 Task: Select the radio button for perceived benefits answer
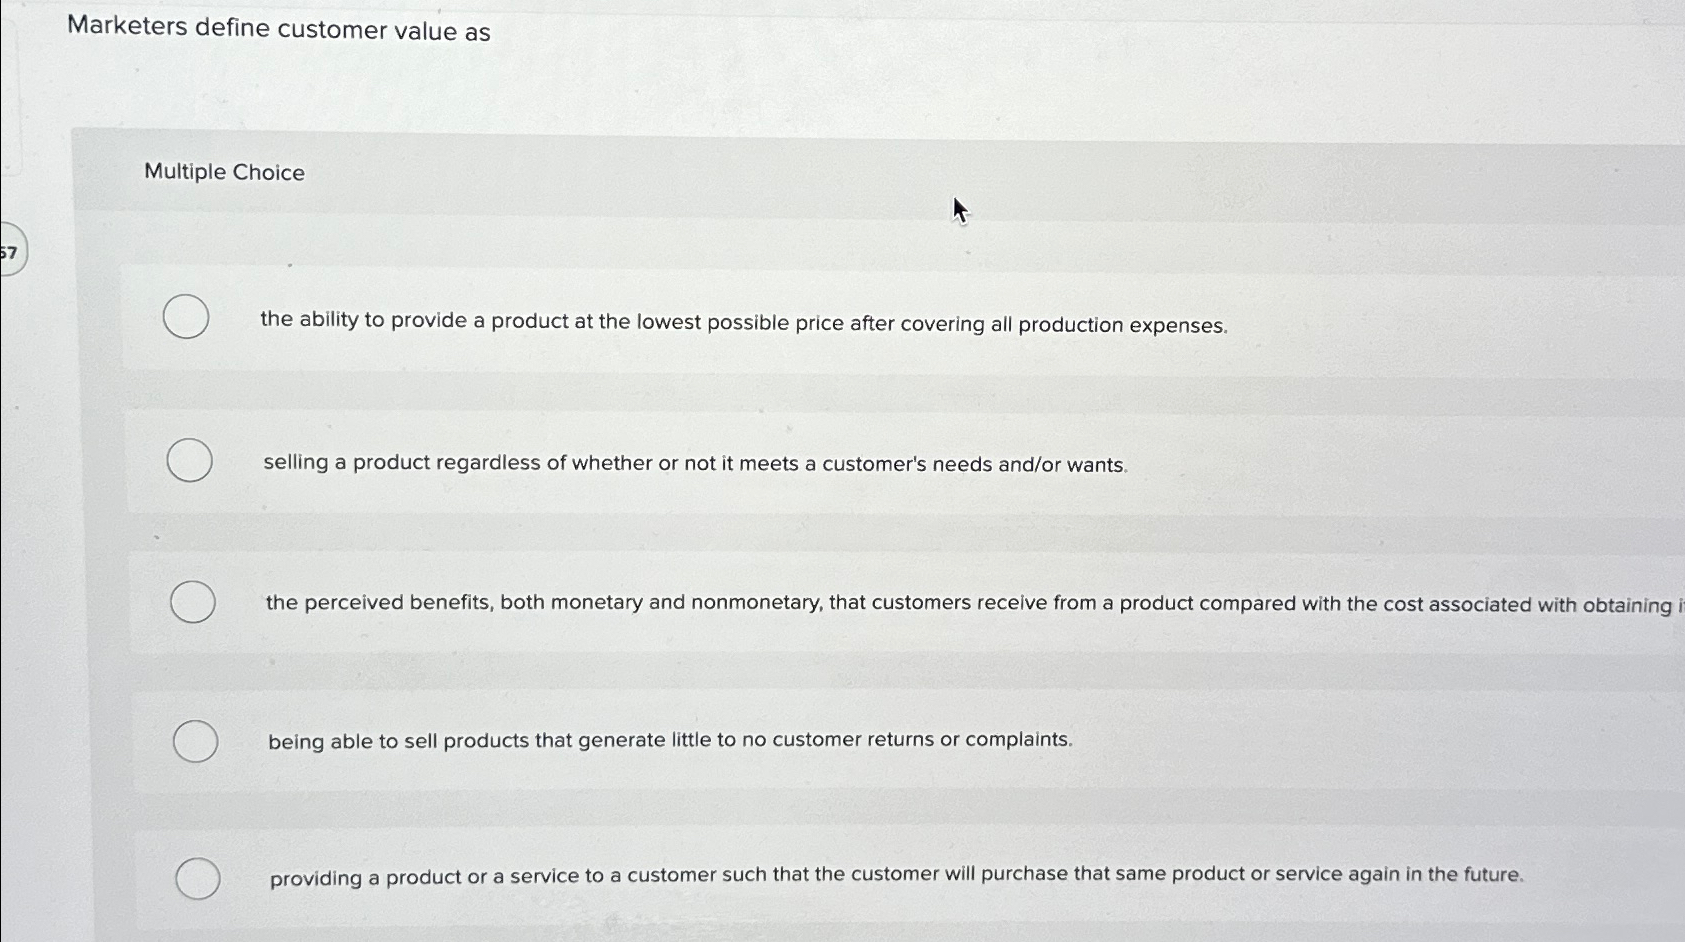194,603
